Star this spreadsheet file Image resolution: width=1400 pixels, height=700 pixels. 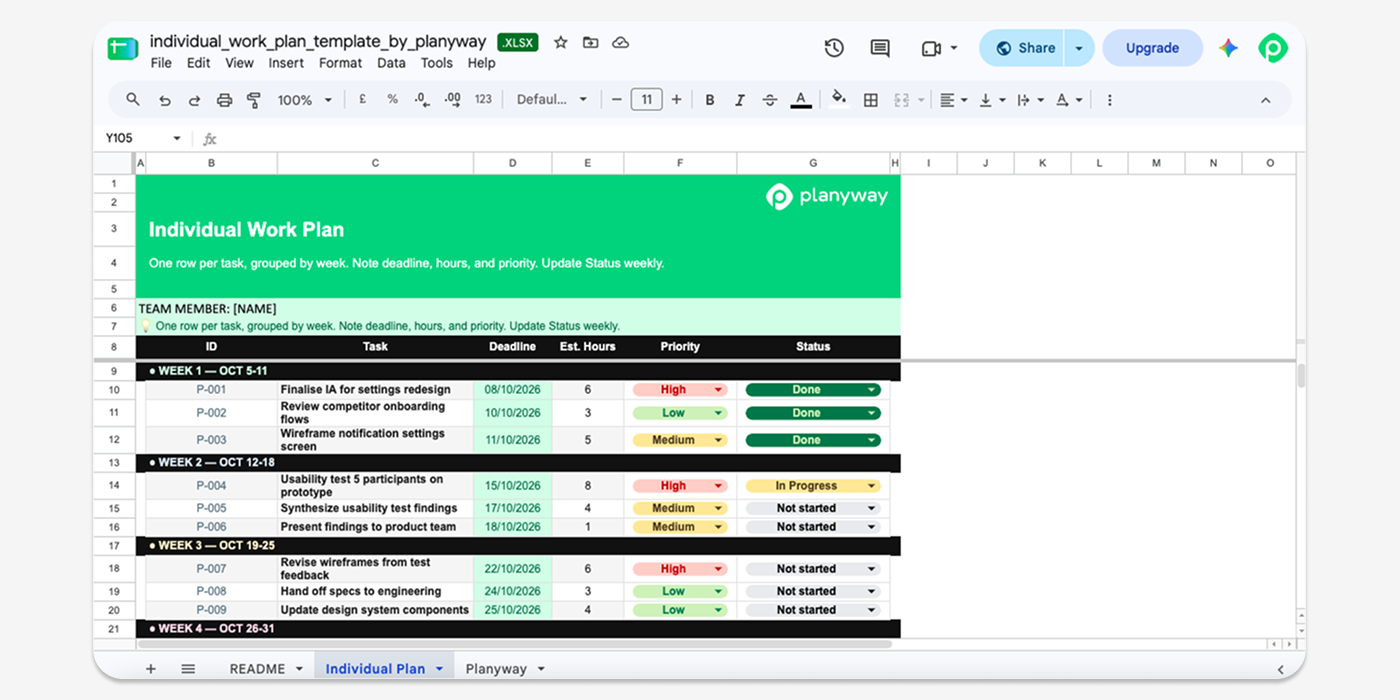pos(561,42)
